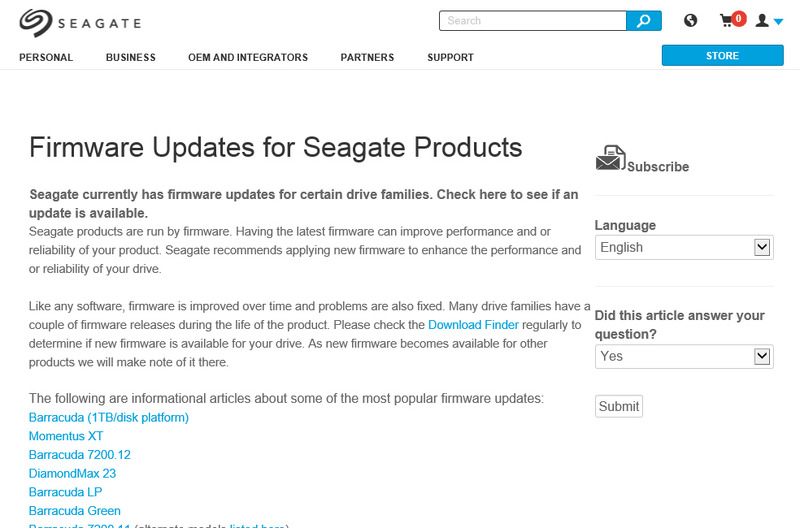The height and width of the screenshot is (528, 800).
Task: Open the Support menu
Action: pos(450,58)
